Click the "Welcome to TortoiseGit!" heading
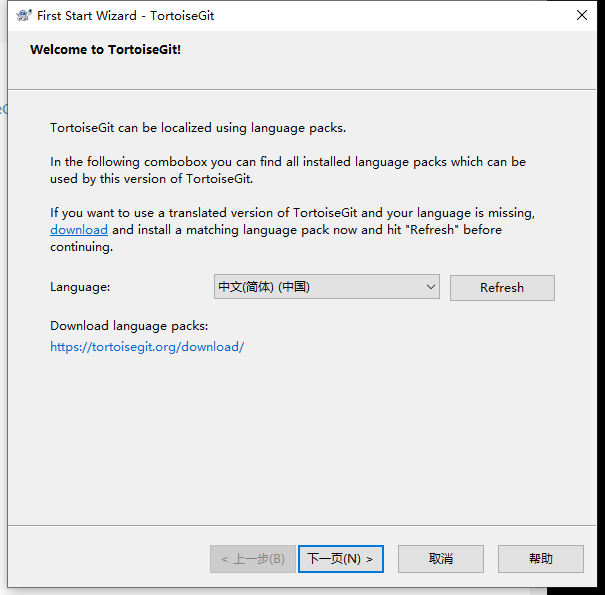The width and height of the screenshot is (605, 595). [x=105, y=49]
